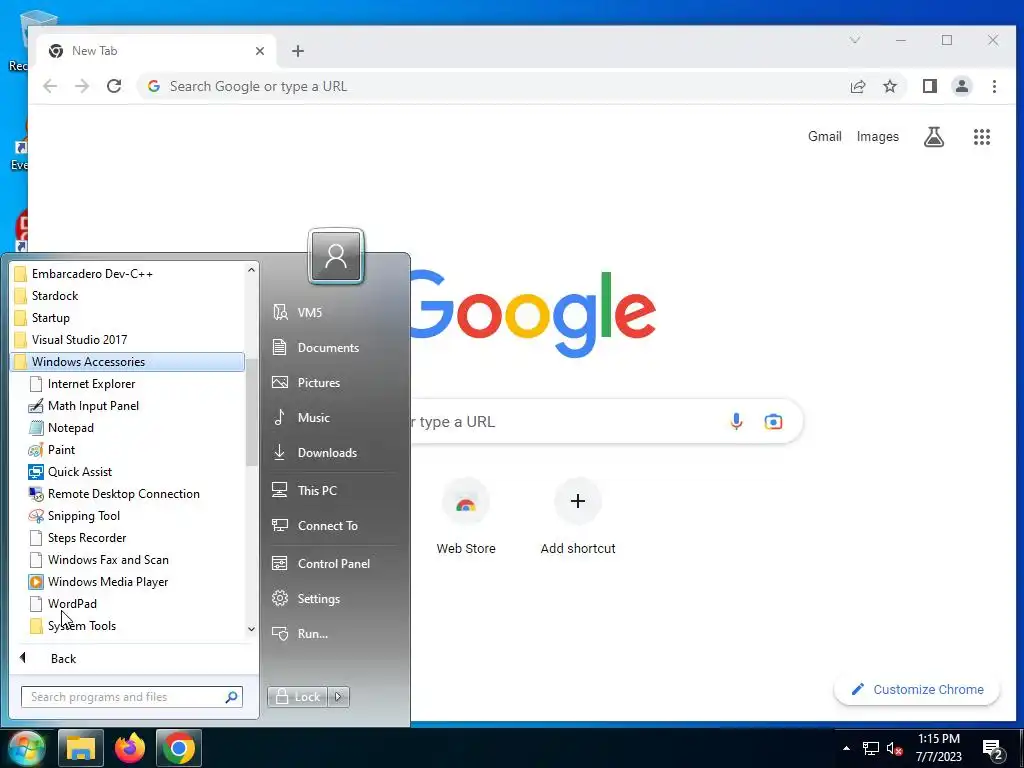This screenshot has width=1024, height=768.
Task: Search by image with Google Lens icon
Action: coord(773,422)
